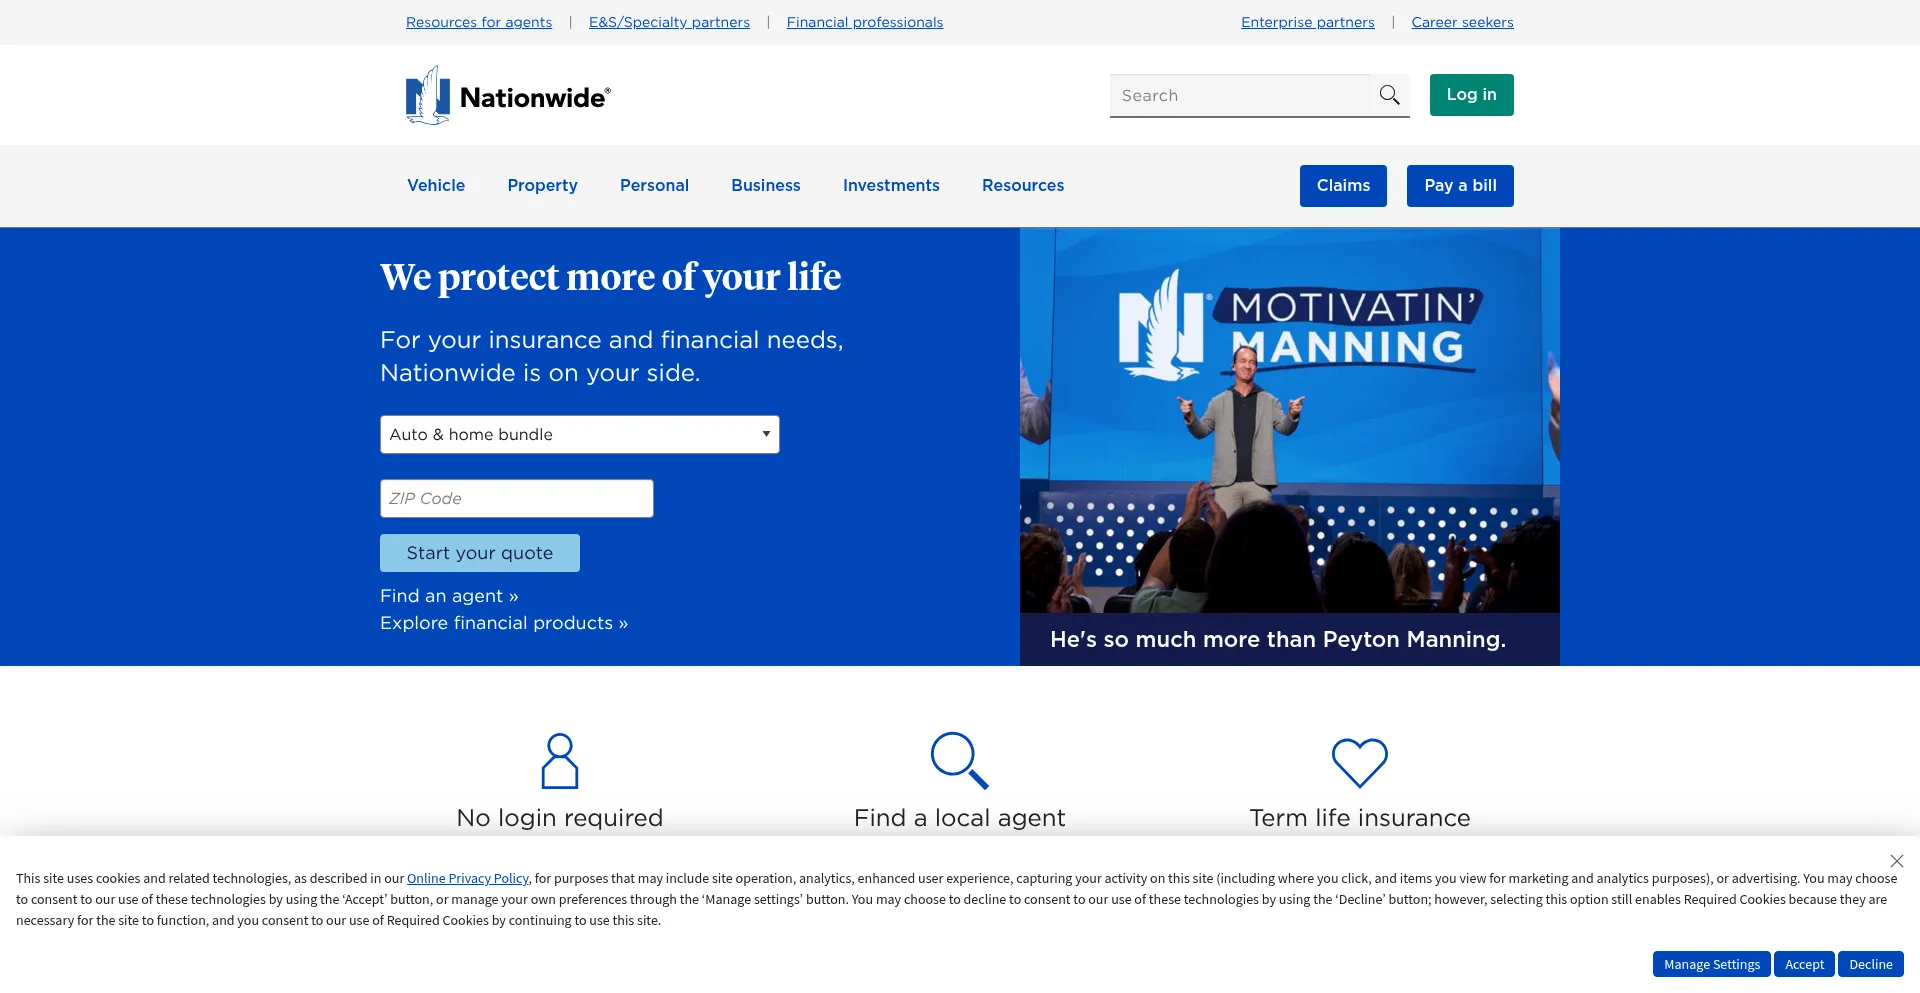
Task: Click the Claims button
Action: pos(1343,186)
